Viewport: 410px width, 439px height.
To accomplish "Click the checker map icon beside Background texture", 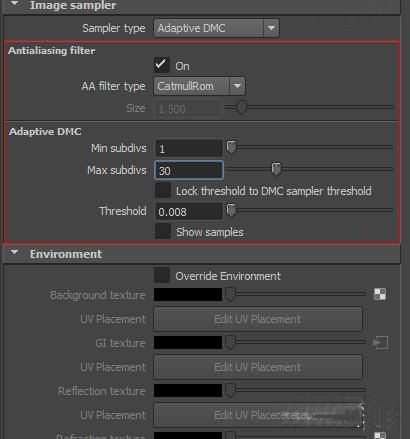I will pos(380,294).
